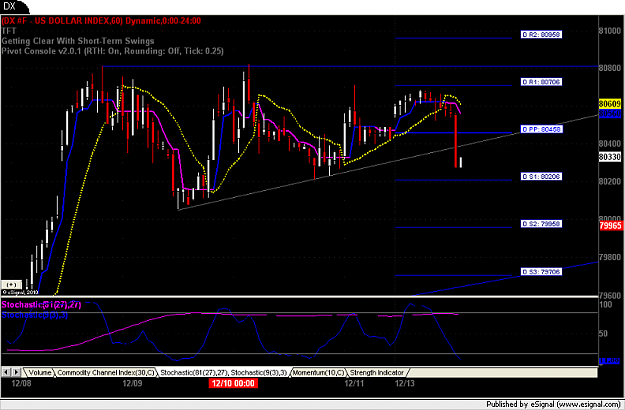Open the Commodity Channel Index(30,C) tab
The image size is (625, 410).
pos(105,373)
